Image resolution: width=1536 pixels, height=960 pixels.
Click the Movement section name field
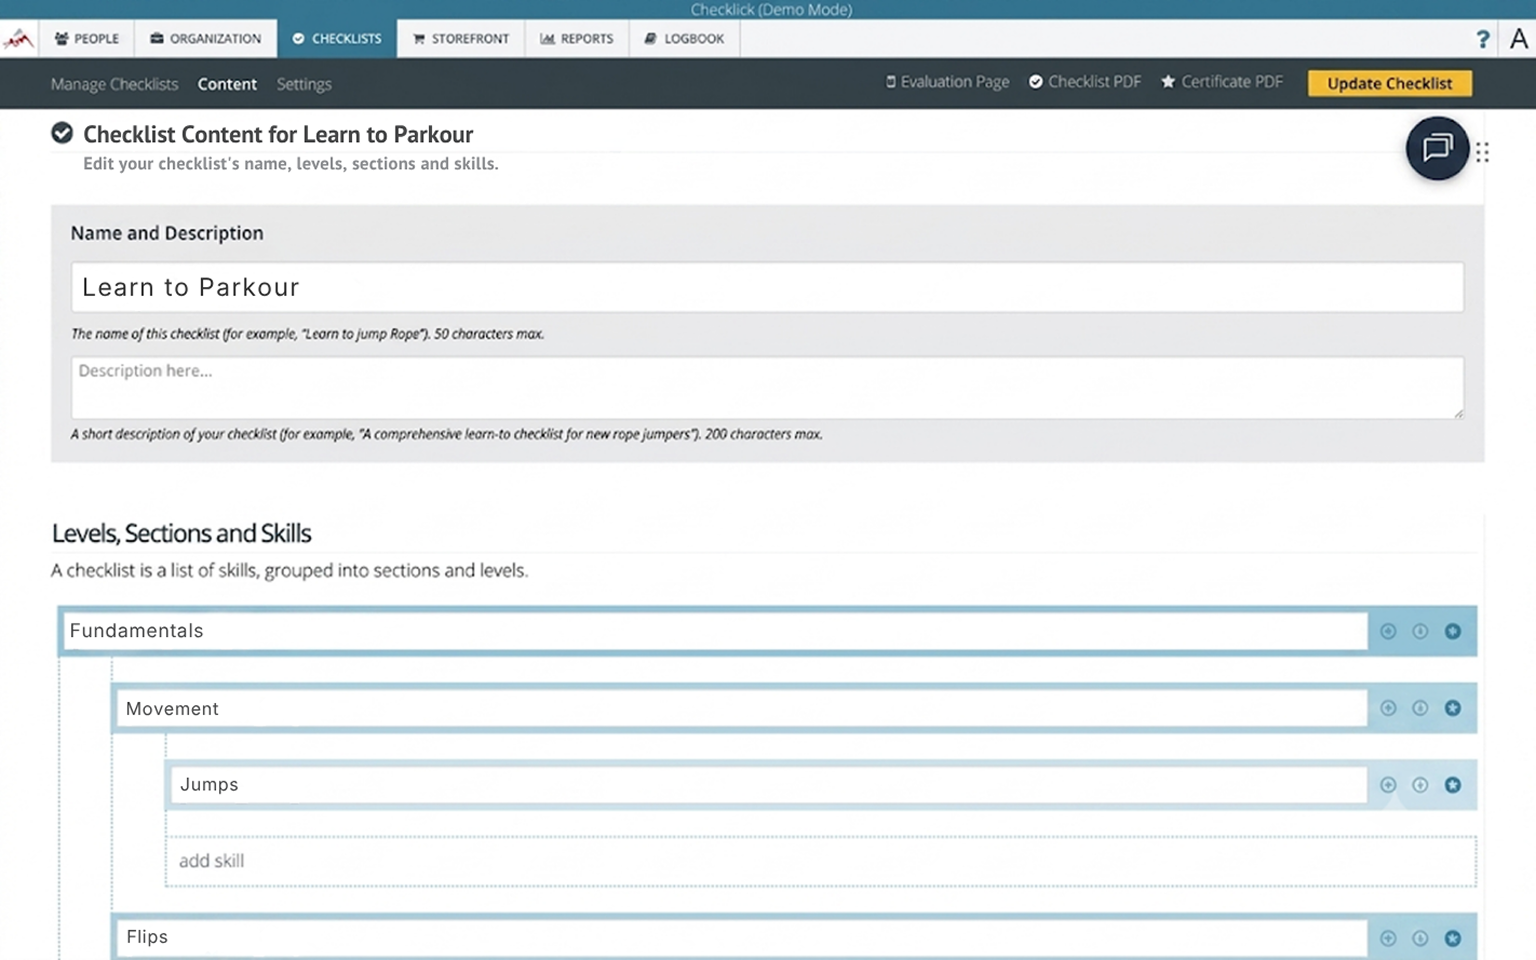click(x=743, y=708)
